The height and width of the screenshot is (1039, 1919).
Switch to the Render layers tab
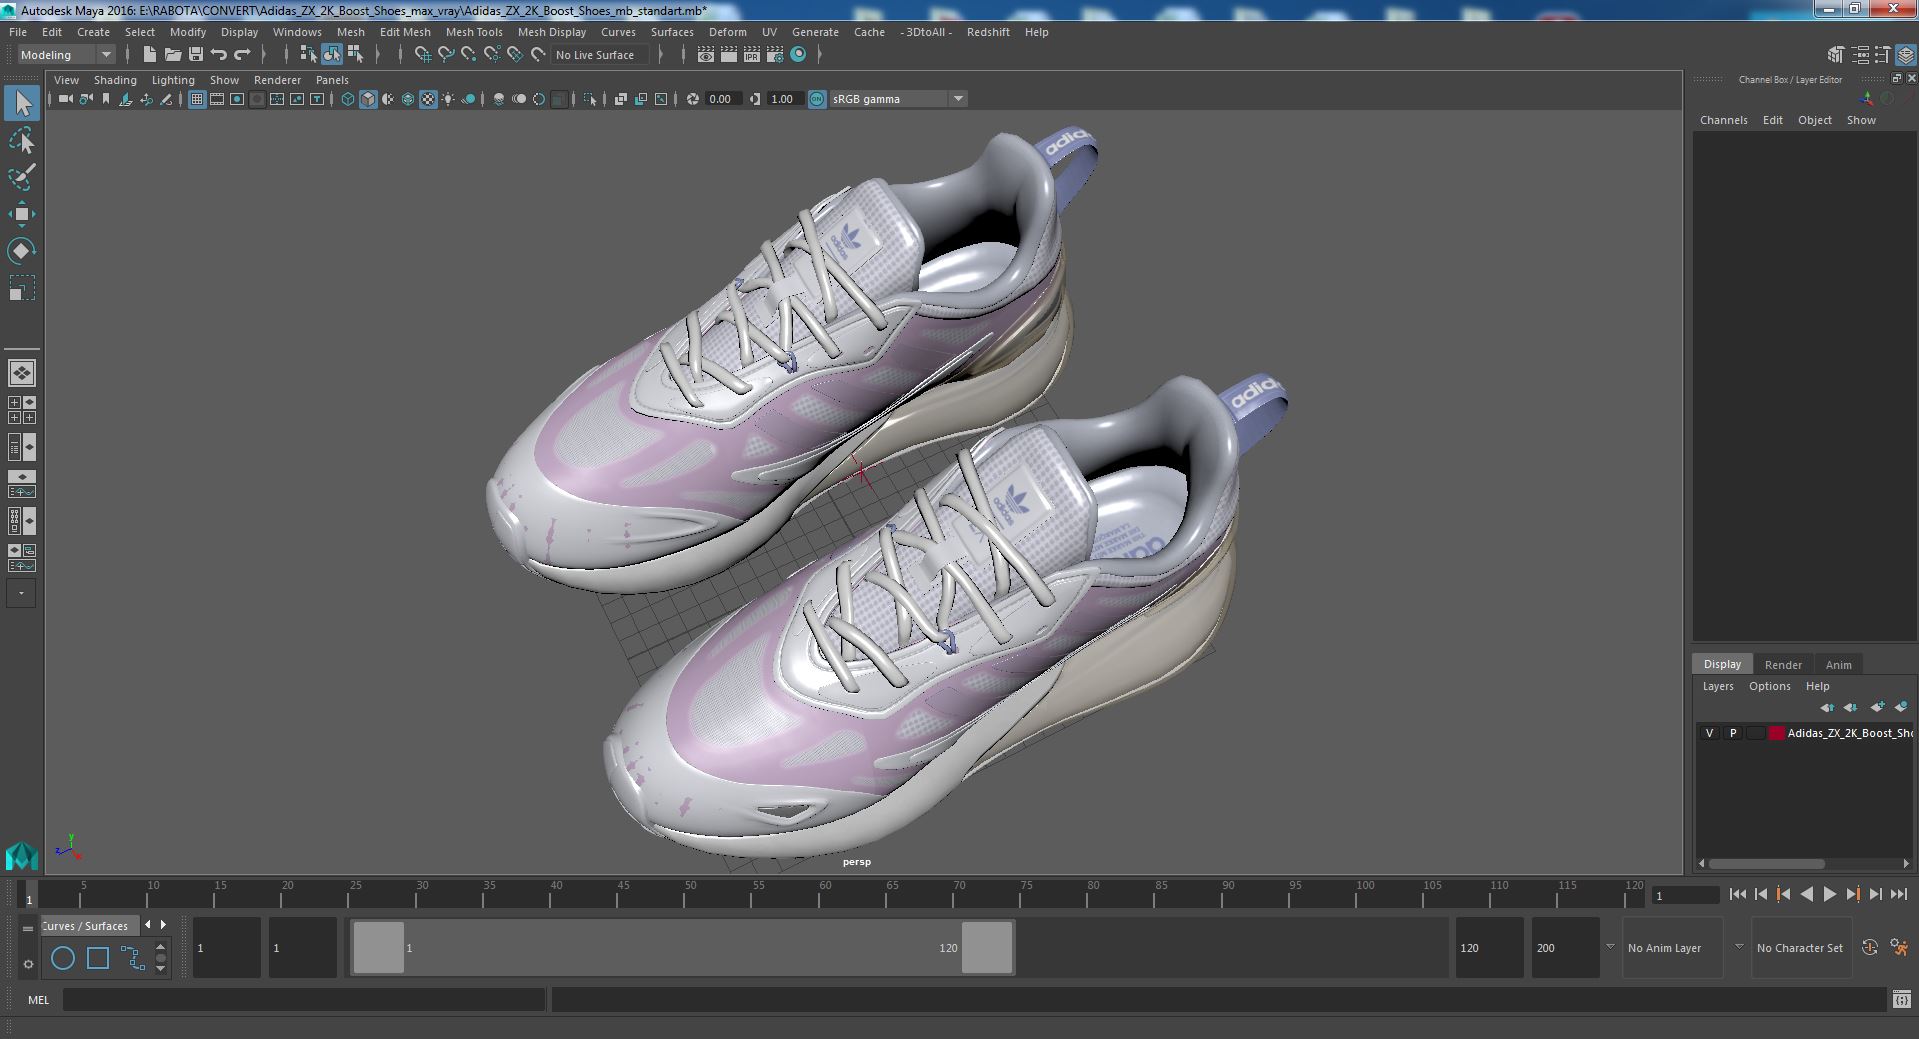click(1783, 665)
